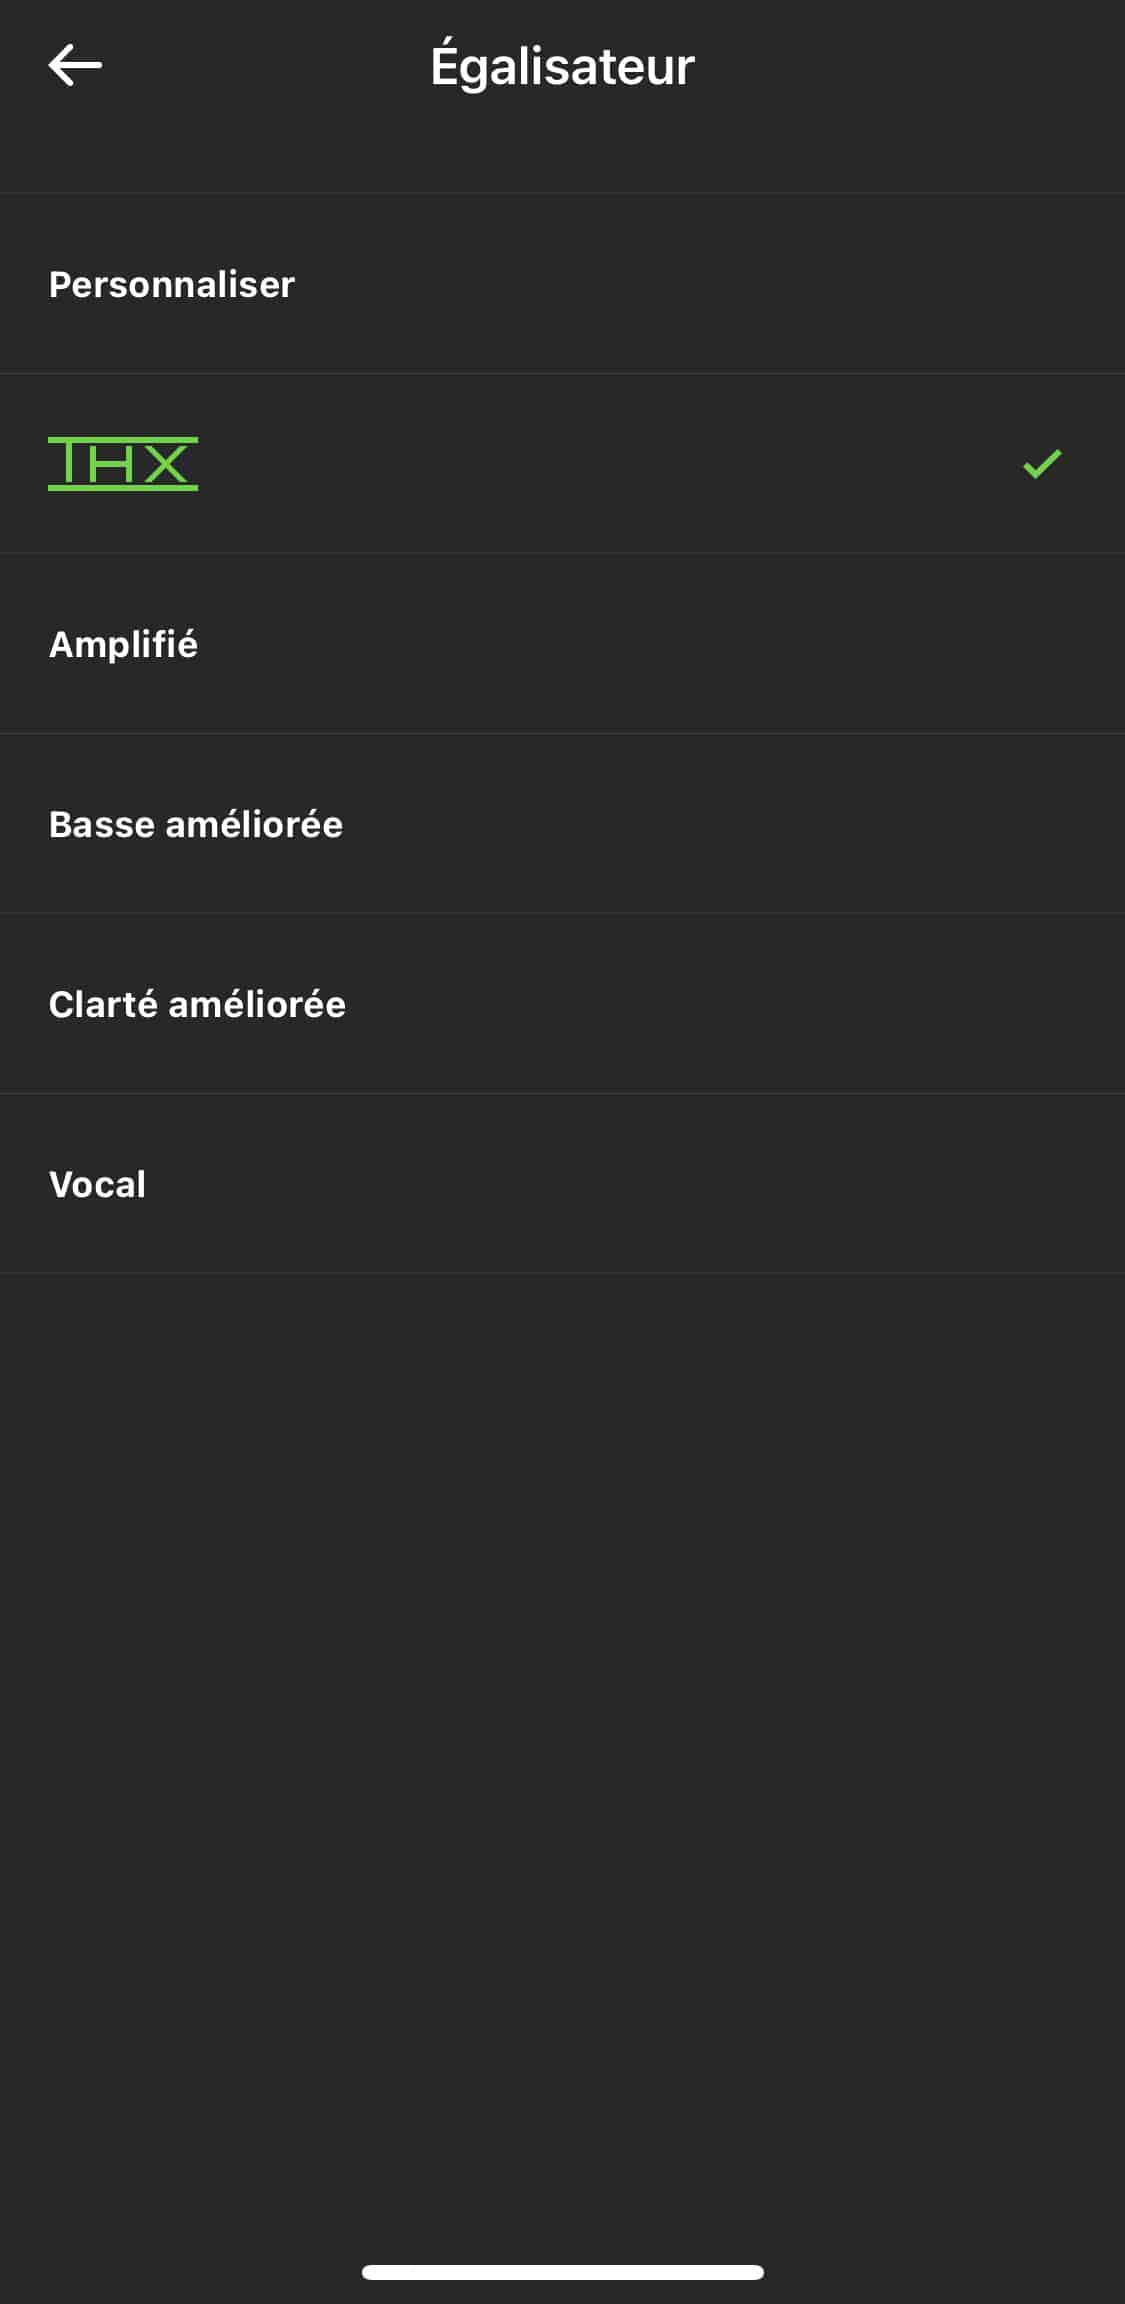Pick the THX equalizer preset row

[562, 464]
